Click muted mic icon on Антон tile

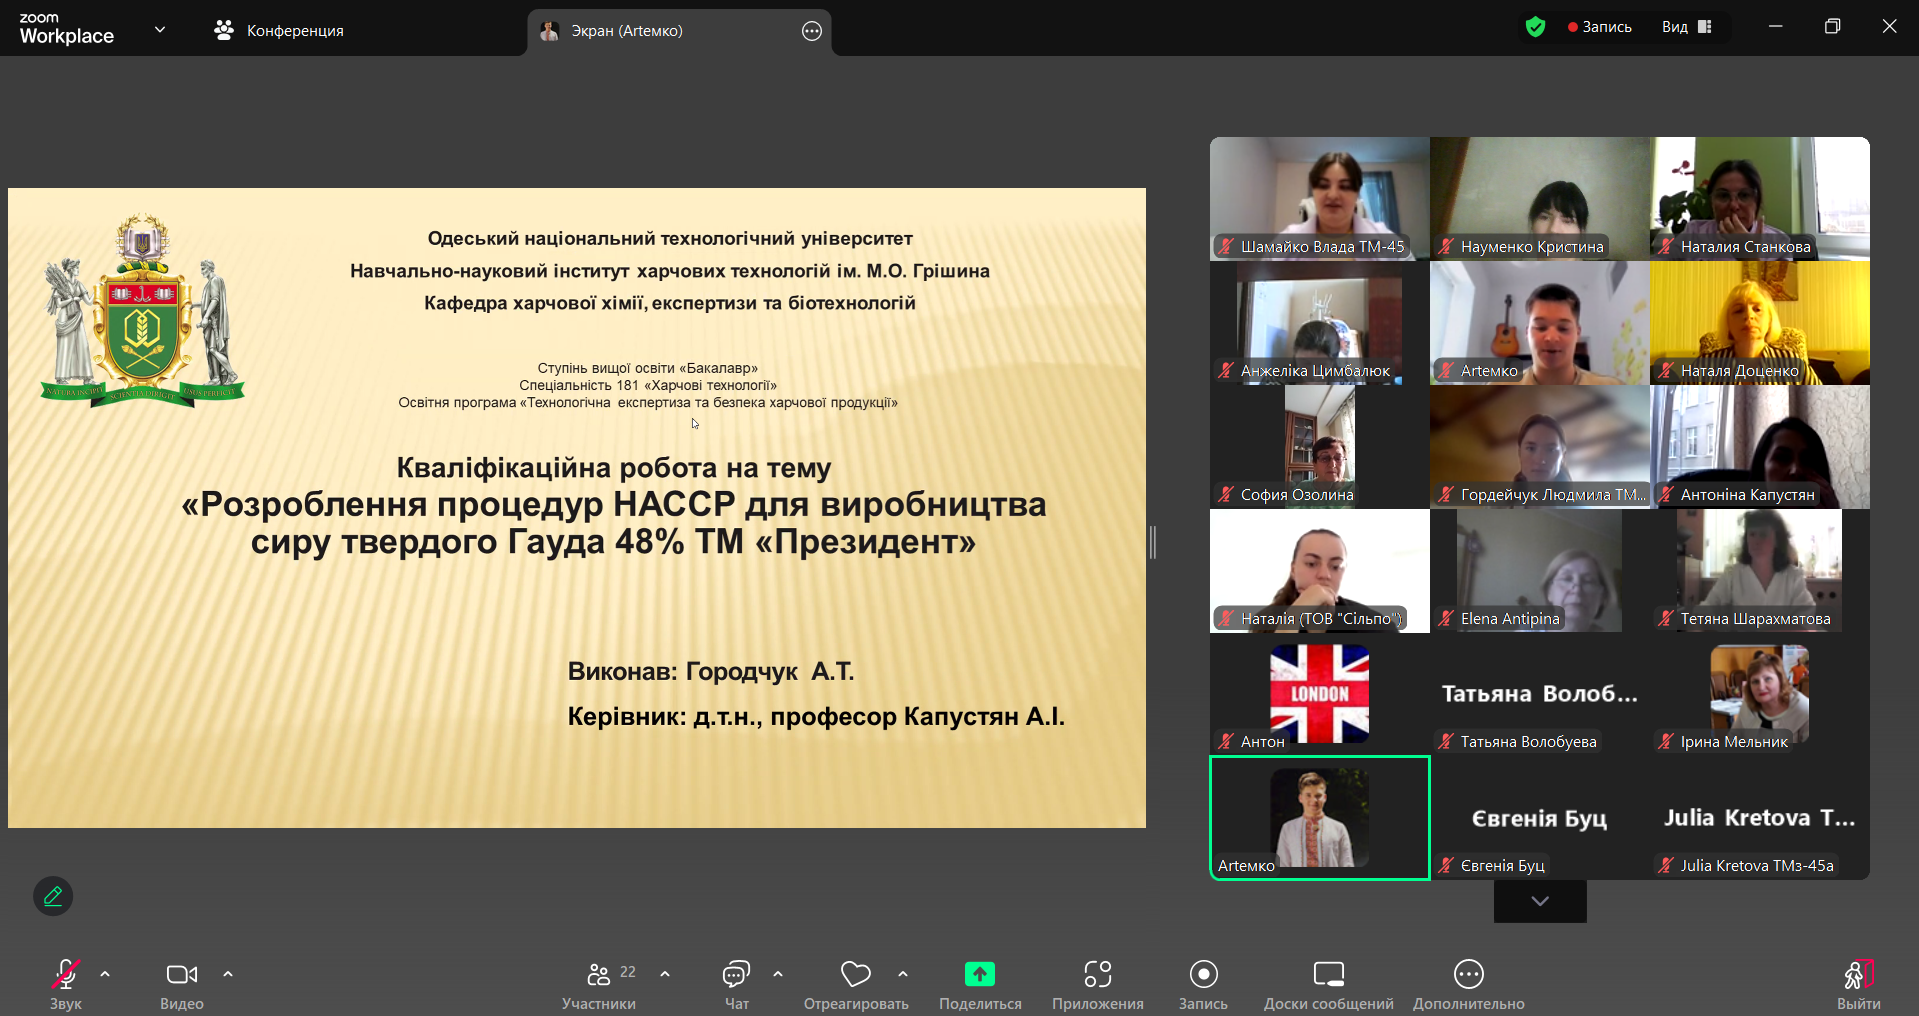[1226, 741]
